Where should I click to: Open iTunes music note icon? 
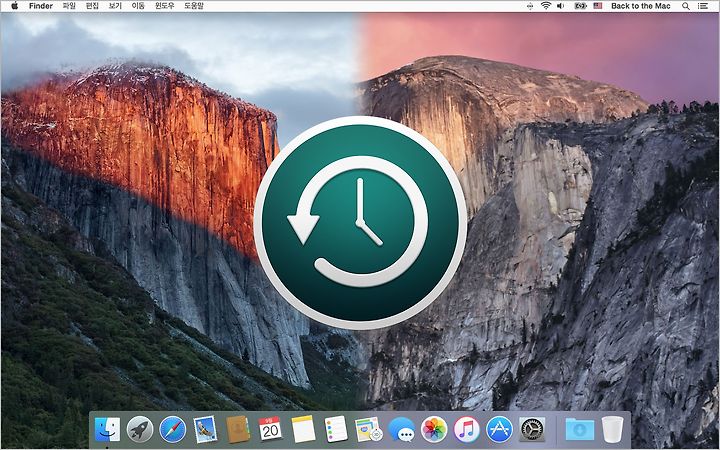(x=467, y=429)
